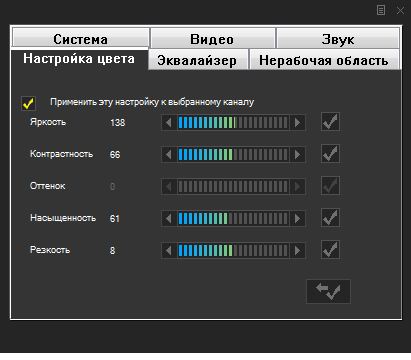Toggle the Насыщенность checkmark button
411x360 pixels.
click(330, 217)
